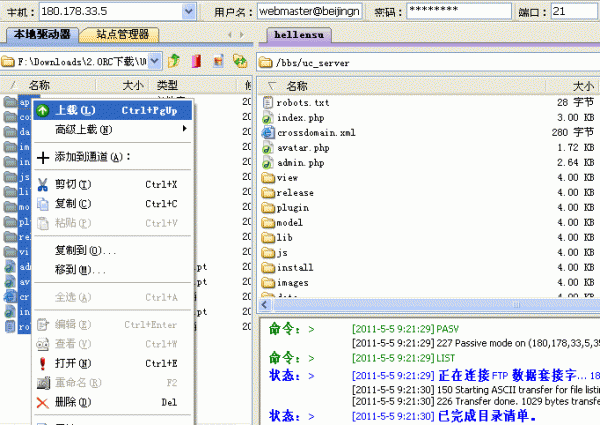Expand the host address dropdown
Screen dimensions: 600x425
click(x=189, y=12)
